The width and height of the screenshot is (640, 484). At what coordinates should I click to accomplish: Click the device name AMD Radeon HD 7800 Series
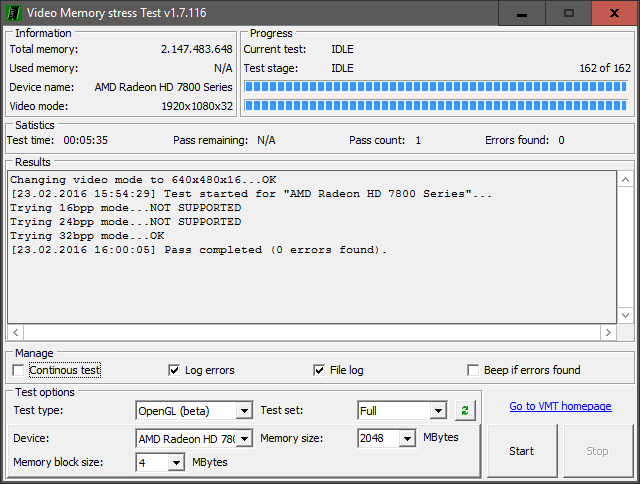tap(163, 87)
